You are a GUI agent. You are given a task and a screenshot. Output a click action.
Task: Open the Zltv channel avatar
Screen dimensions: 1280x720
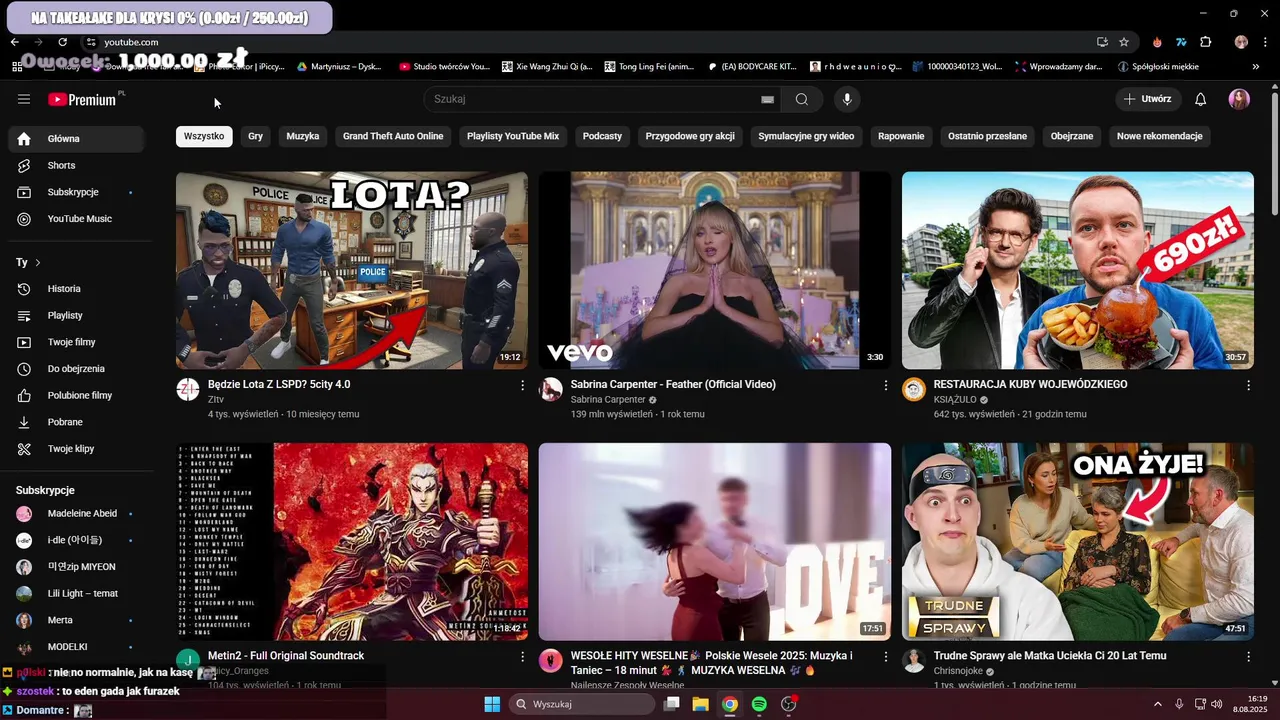coord(188,390)
